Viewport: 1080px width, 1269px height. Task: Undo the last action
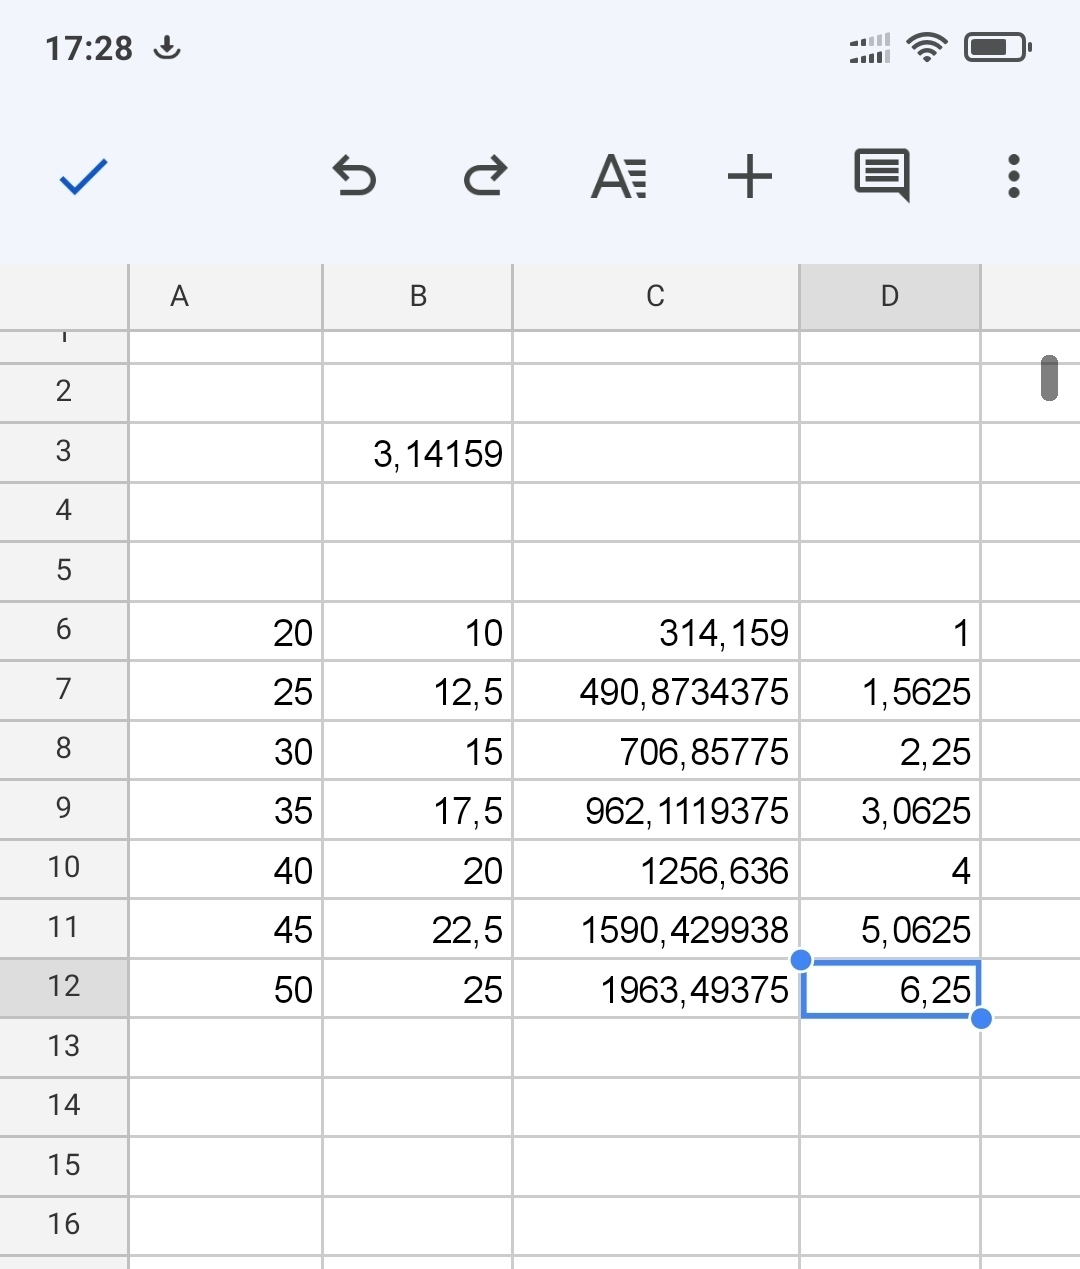click(x=354, y=177)
